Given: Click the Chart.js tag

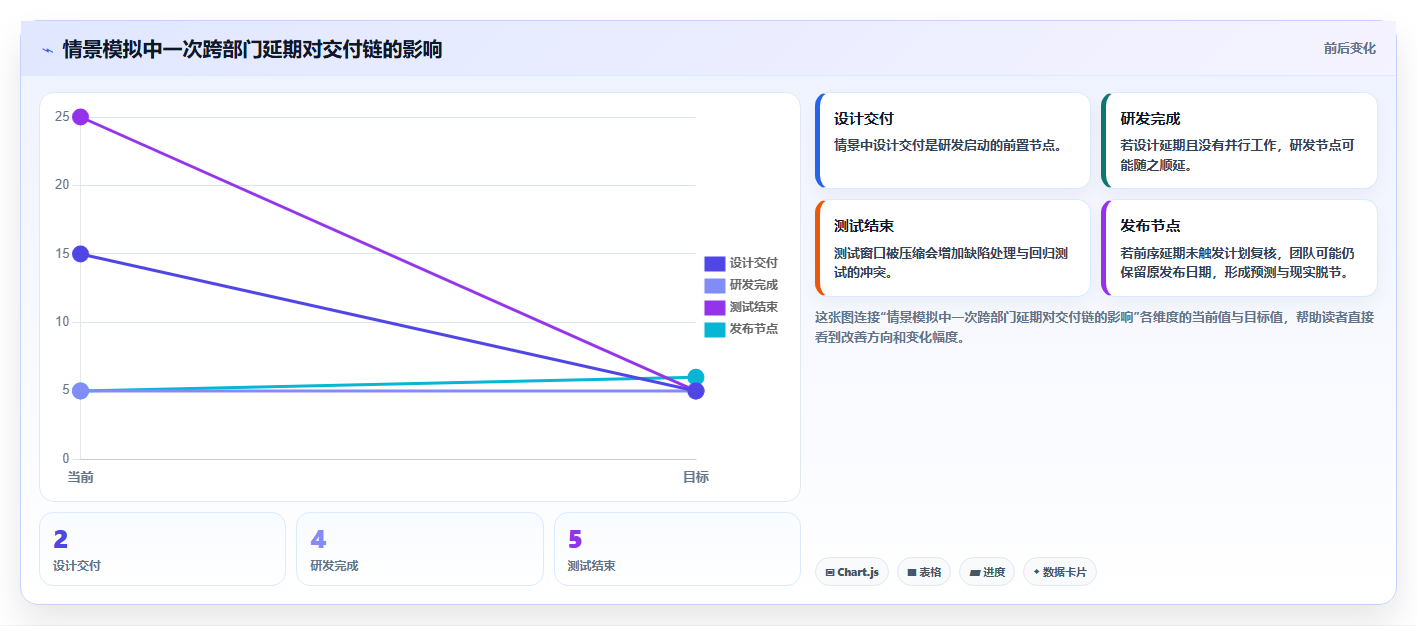Looking at the screenshot, I should click(x=852, y=572).
